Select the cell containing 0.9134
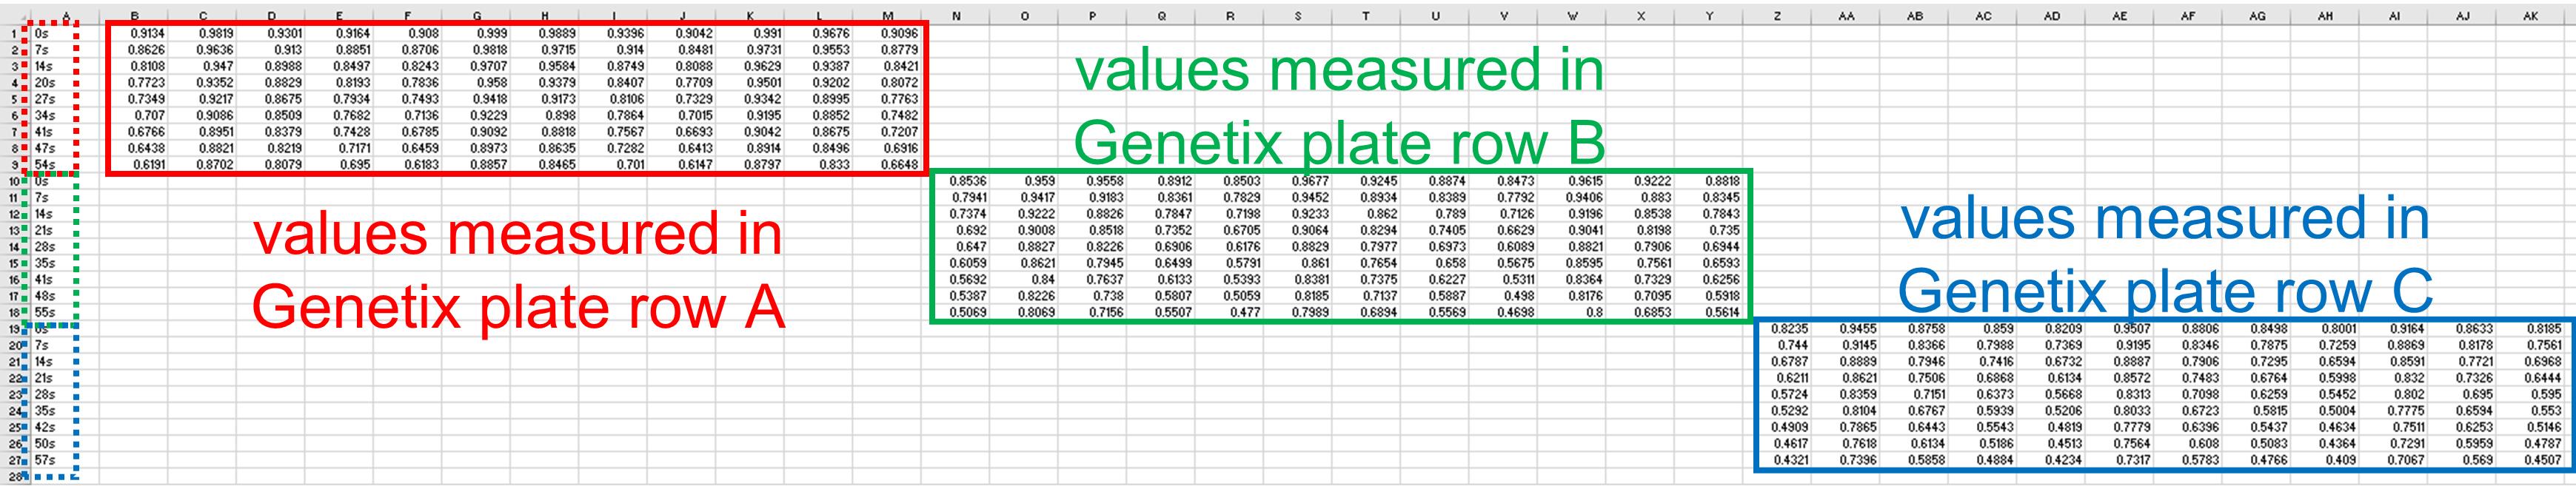 click(134, 33)
